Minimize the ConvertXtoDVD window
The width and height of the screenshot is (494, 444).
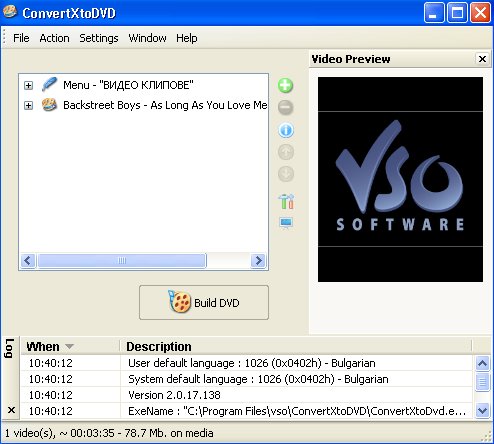[x=434, y=13]
